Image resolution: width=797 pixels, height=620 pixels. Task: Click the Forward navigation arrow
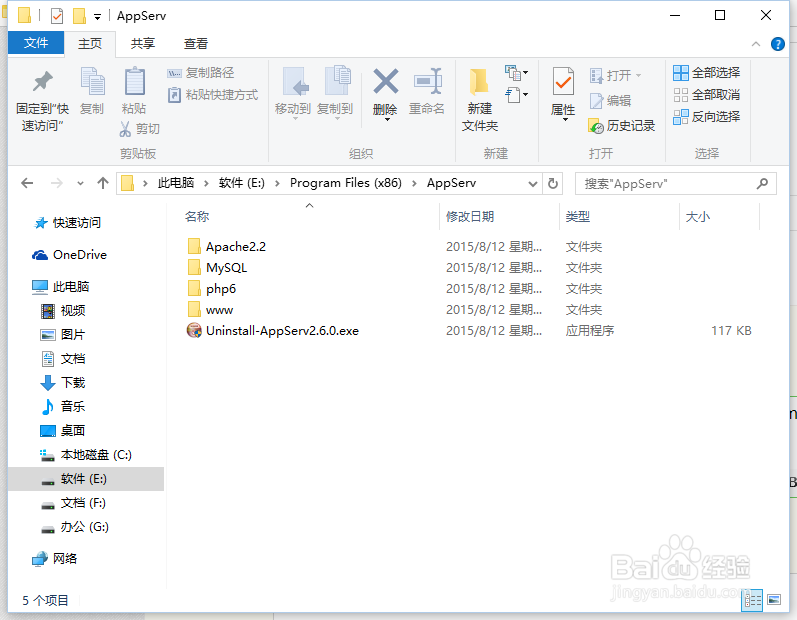tap(57, 183)
